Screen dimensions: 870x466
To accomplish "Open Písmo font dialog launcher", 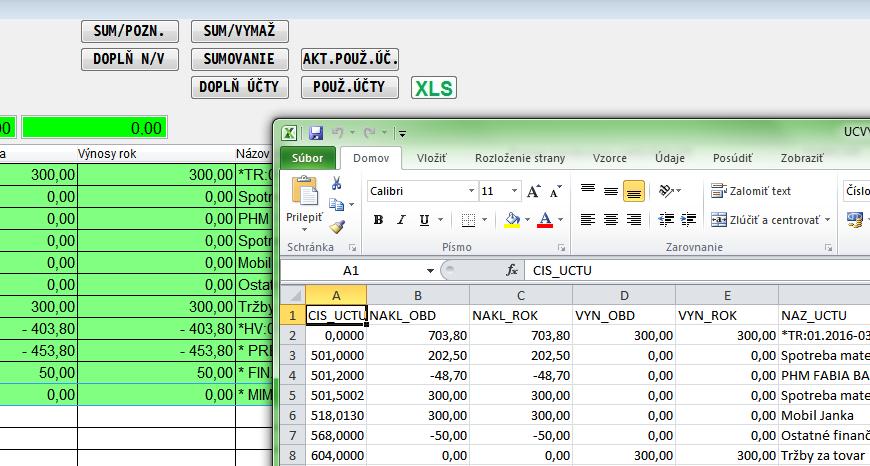I will (x=562, y=248).
